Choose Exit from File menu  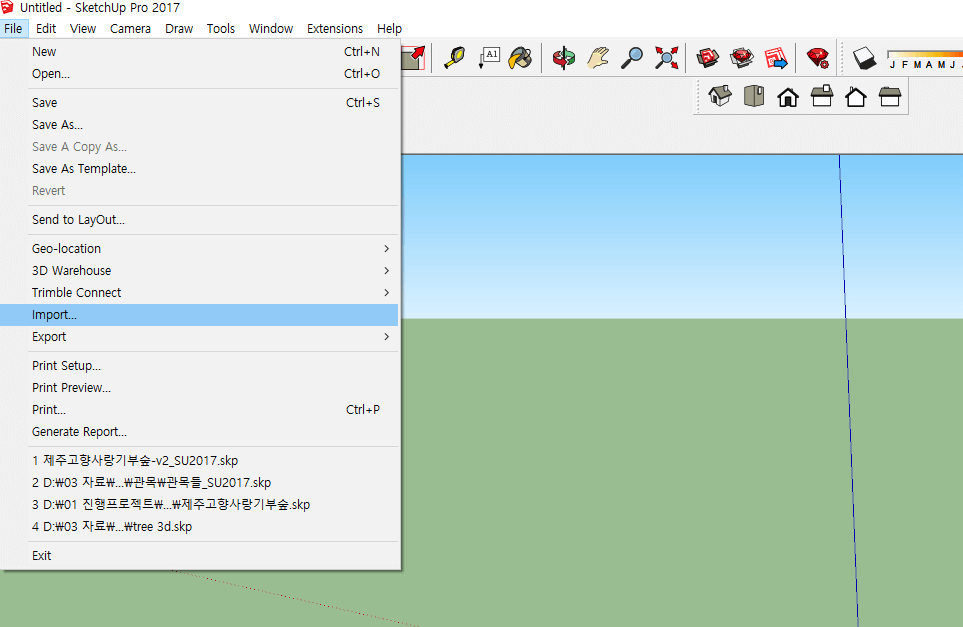coord(199,556)
